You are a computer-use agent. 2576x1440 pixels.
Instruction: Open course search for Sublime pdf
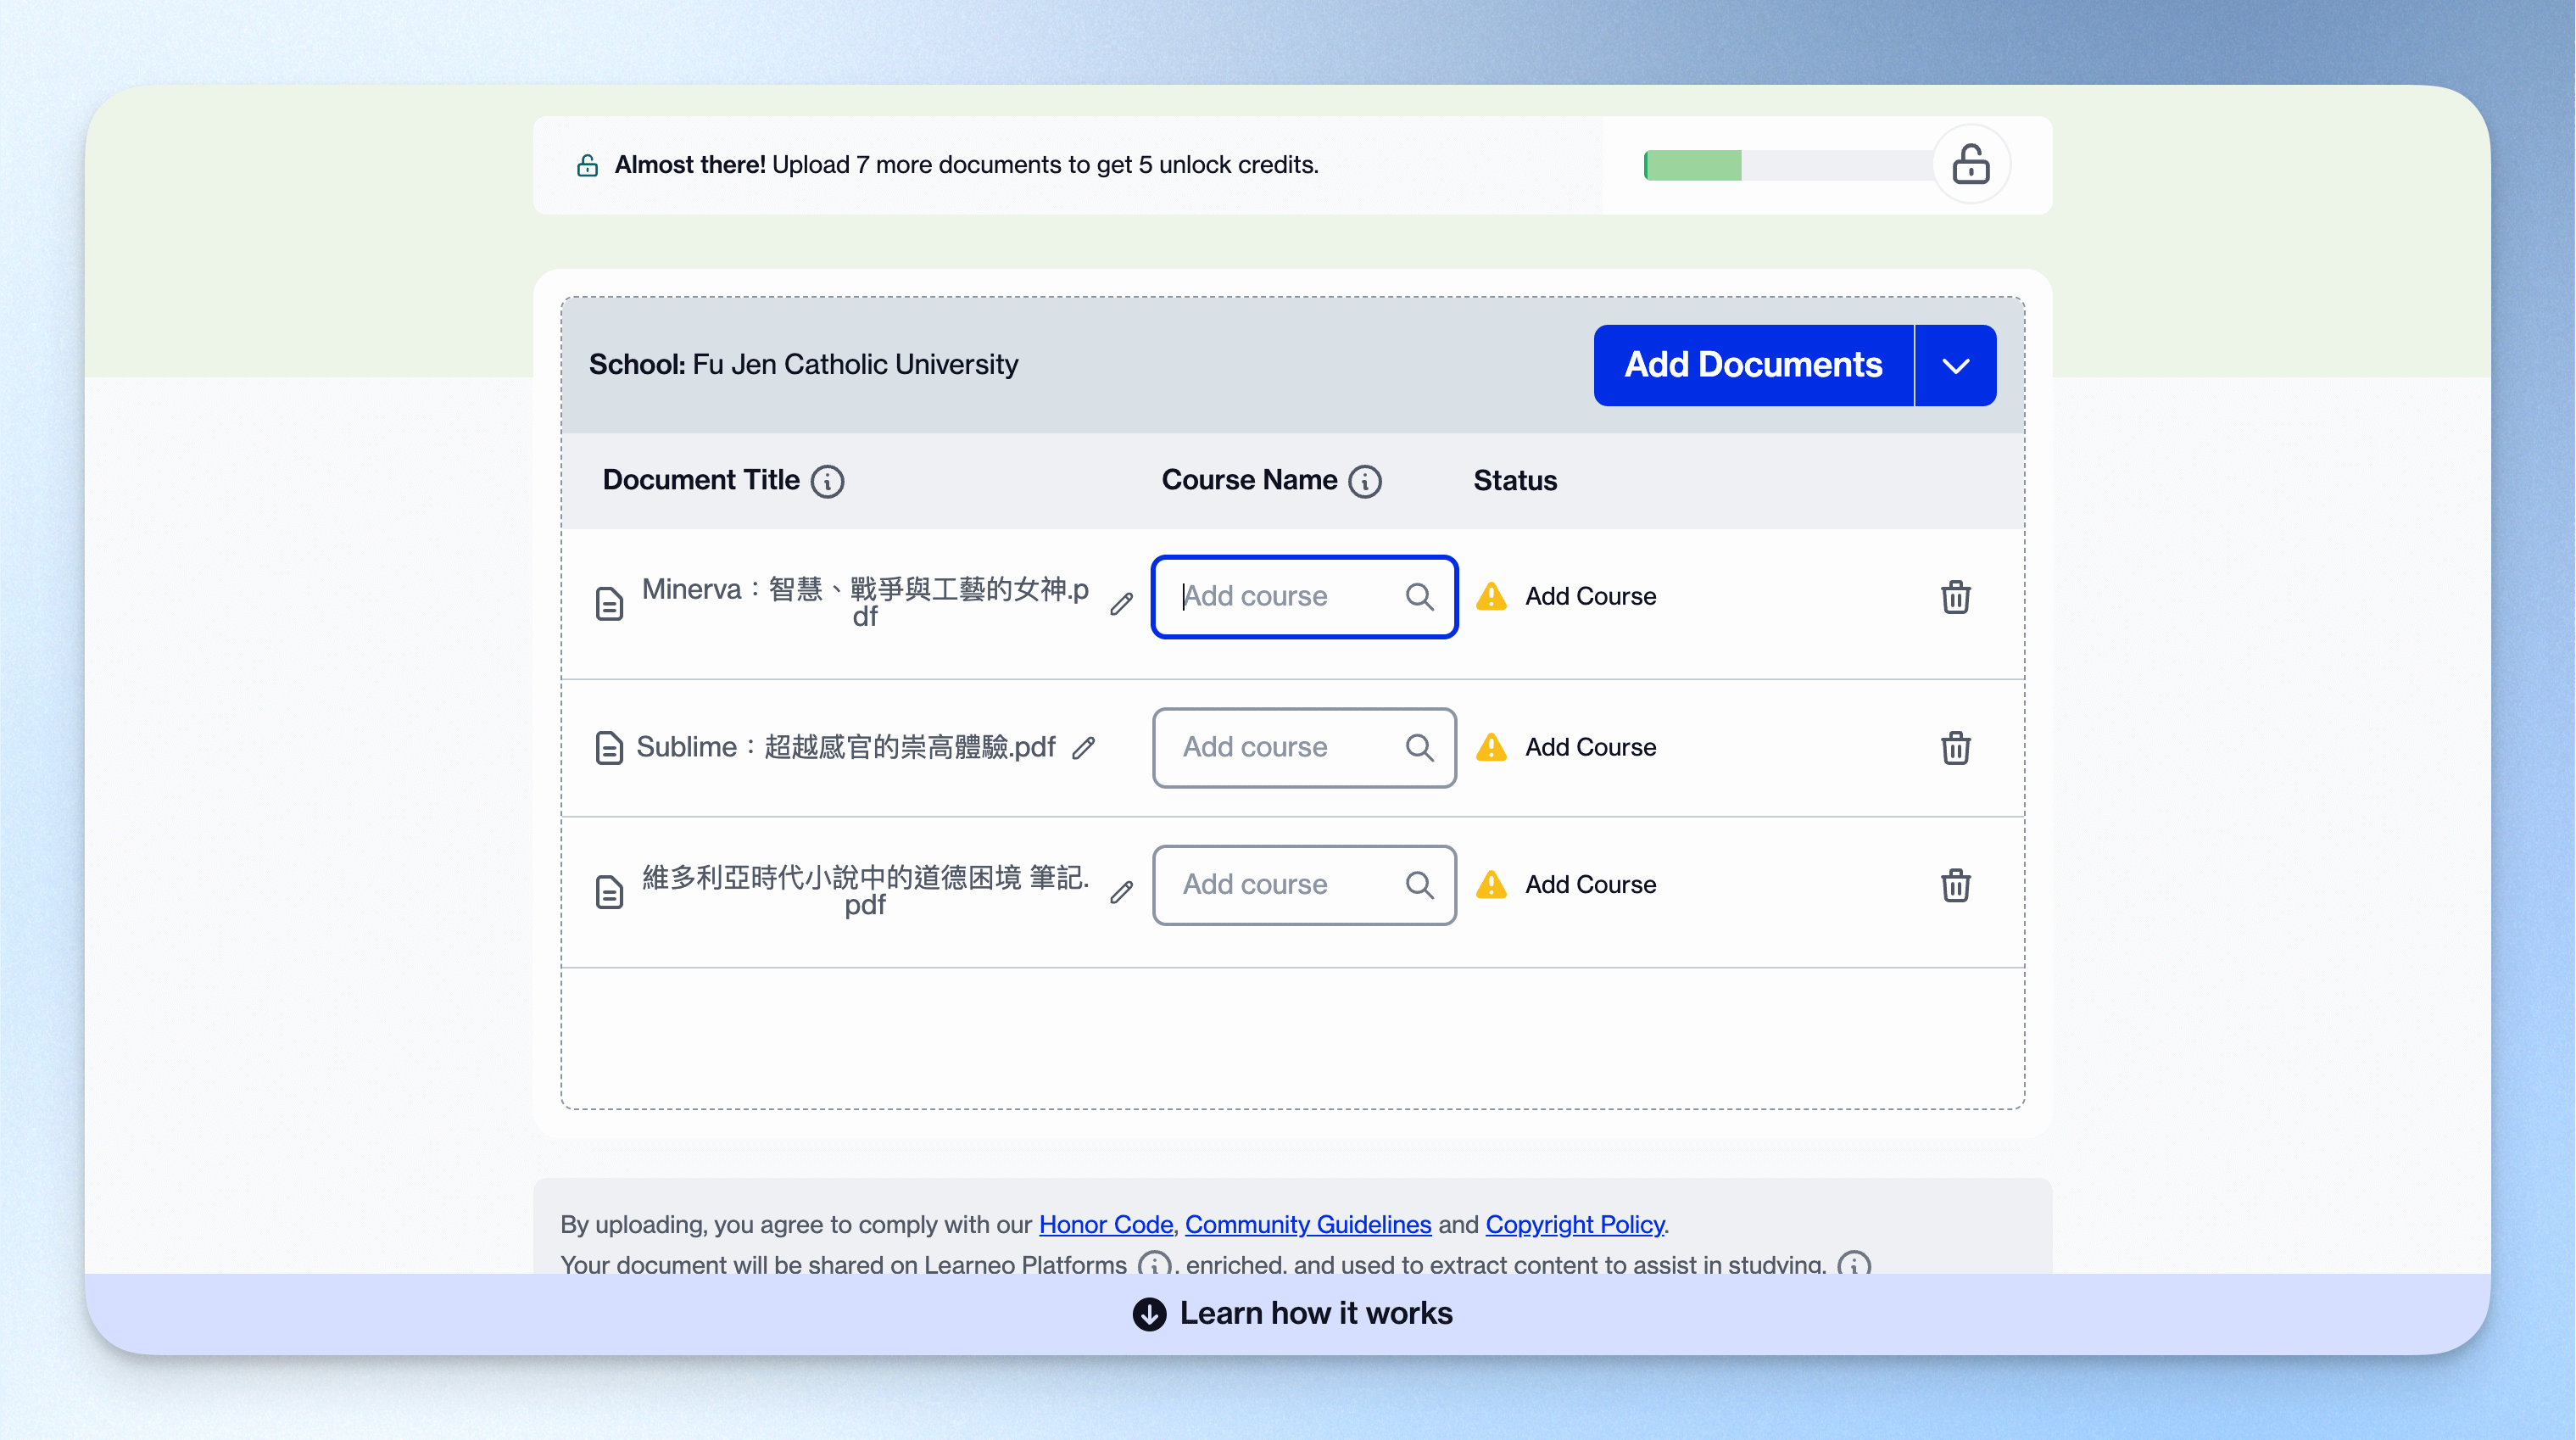(1304, 748)
